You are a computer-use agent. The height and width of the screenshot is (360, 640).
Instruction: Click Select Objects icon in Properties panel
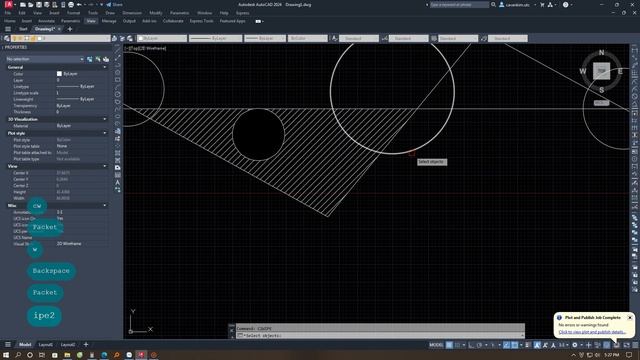coord(98,59)
